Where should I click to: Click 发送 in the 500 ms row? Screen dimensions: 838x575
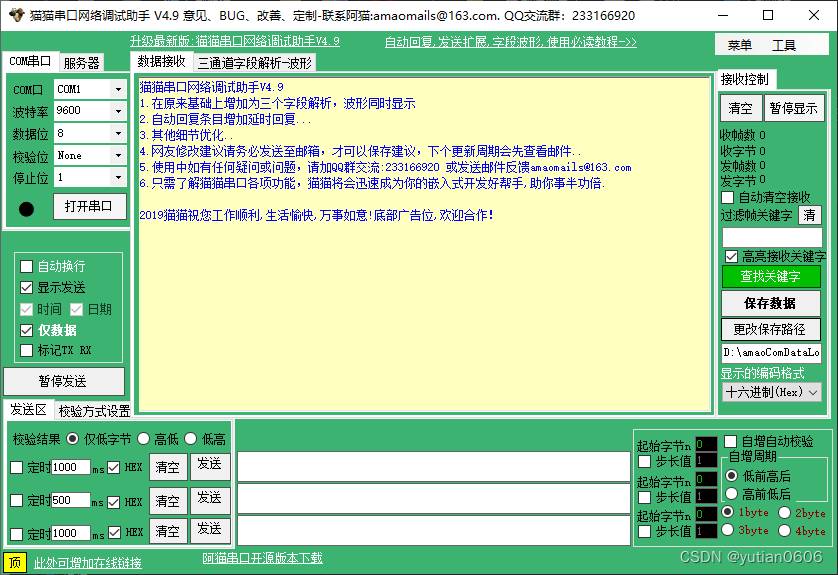pos(210,499)
